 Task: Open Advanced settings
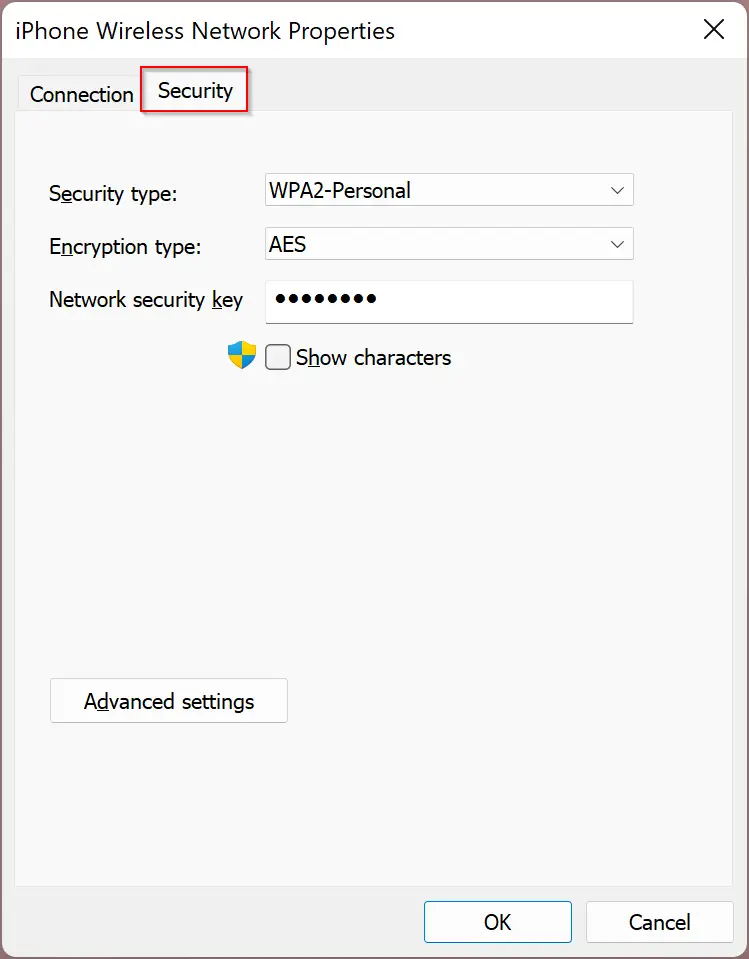tap(169, 701)
